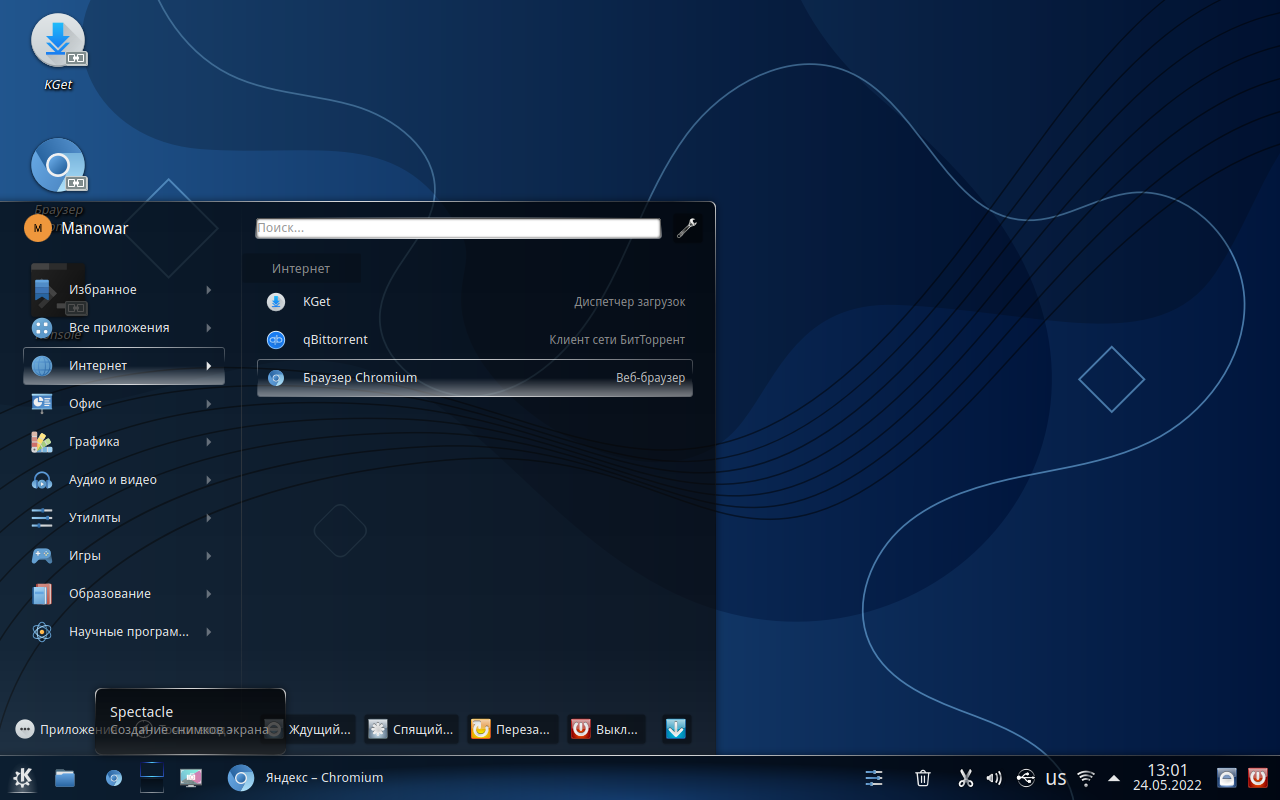This screenshot has width=1280, height=800.
Task: Open the clipboard scissors tray icon
Action: point(965,778)
